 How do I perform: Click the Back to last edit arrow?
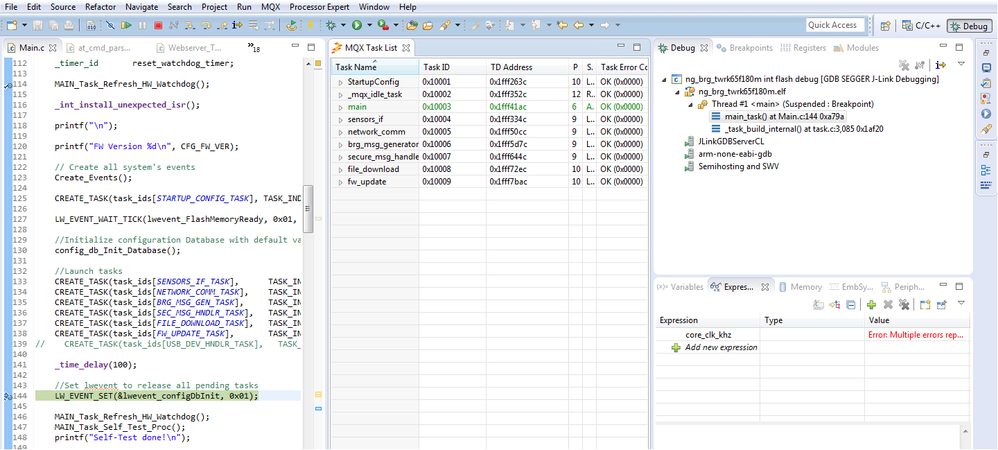click(x=562, y=25)
